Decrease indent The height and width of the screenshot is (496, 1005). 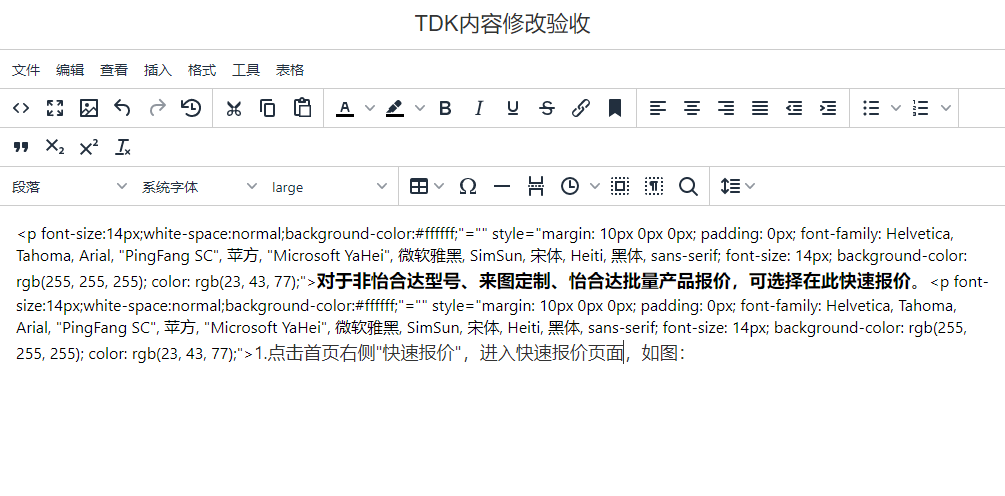[794, 108]
